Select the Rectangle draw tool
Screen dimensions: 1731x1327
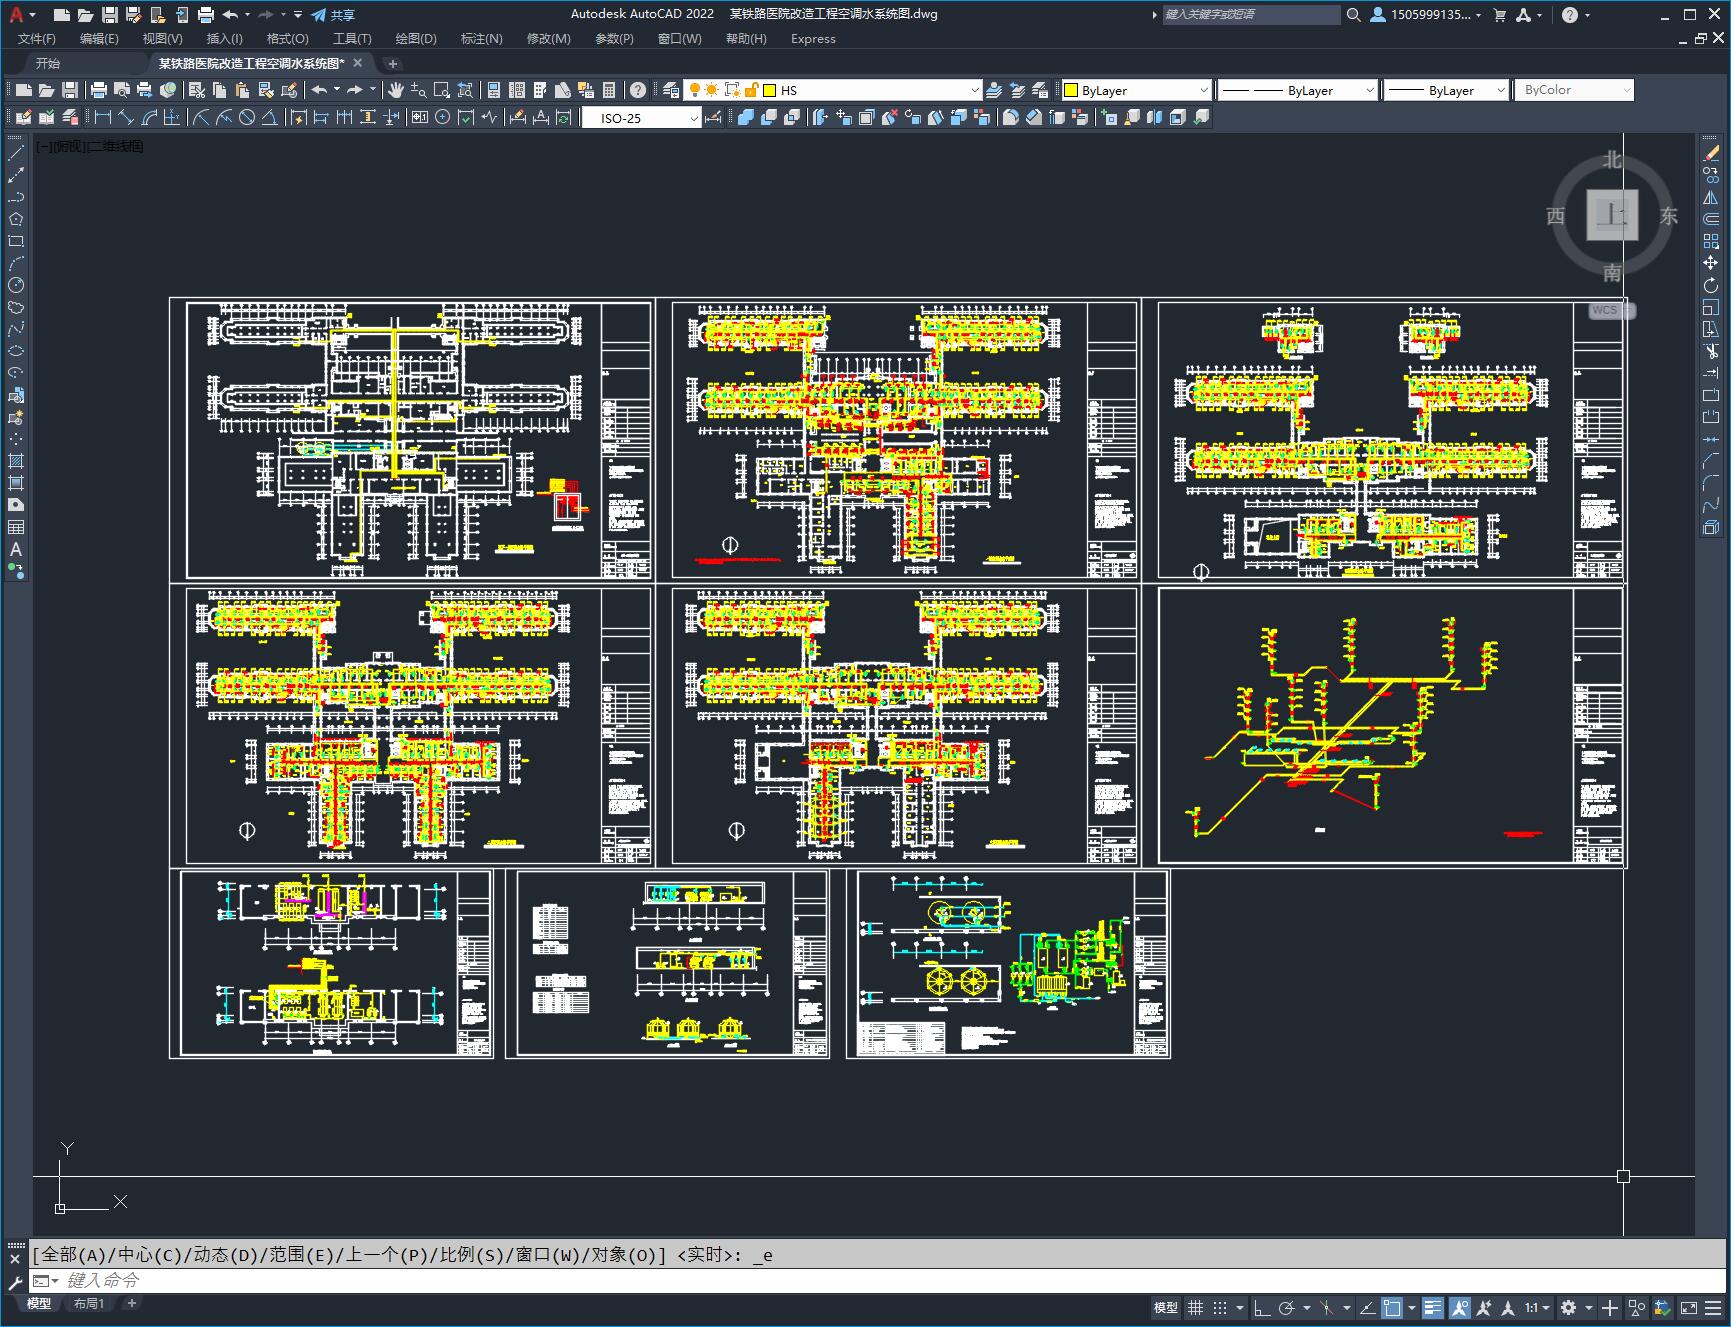click(16, 241)
